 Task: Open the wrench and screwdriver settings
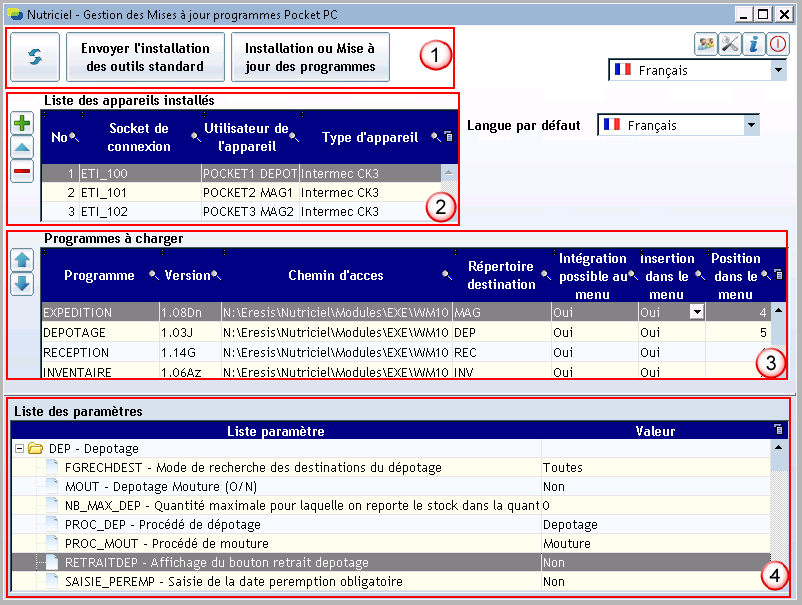730,44
